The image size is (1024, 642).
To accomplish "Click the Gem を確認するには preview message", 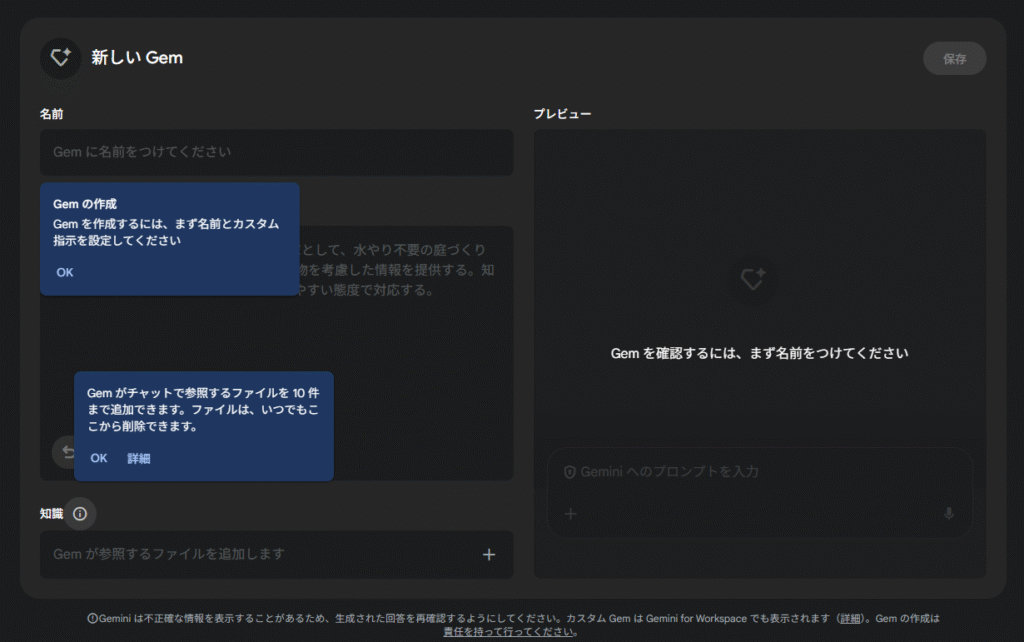I will [x=760, y=353].
